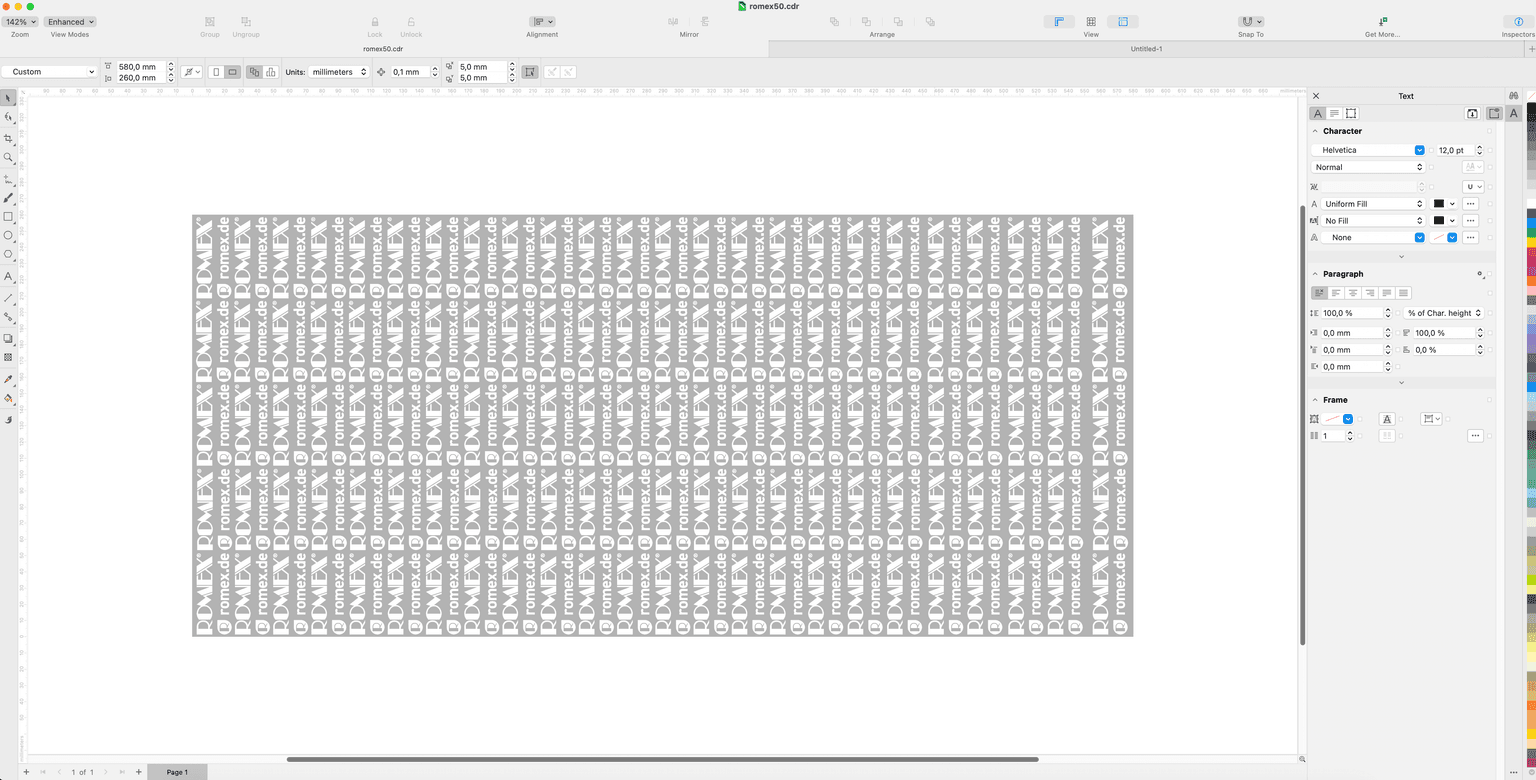Collapse the Character section
This screenshot has height=780, width=1536.
(1314, 131)
